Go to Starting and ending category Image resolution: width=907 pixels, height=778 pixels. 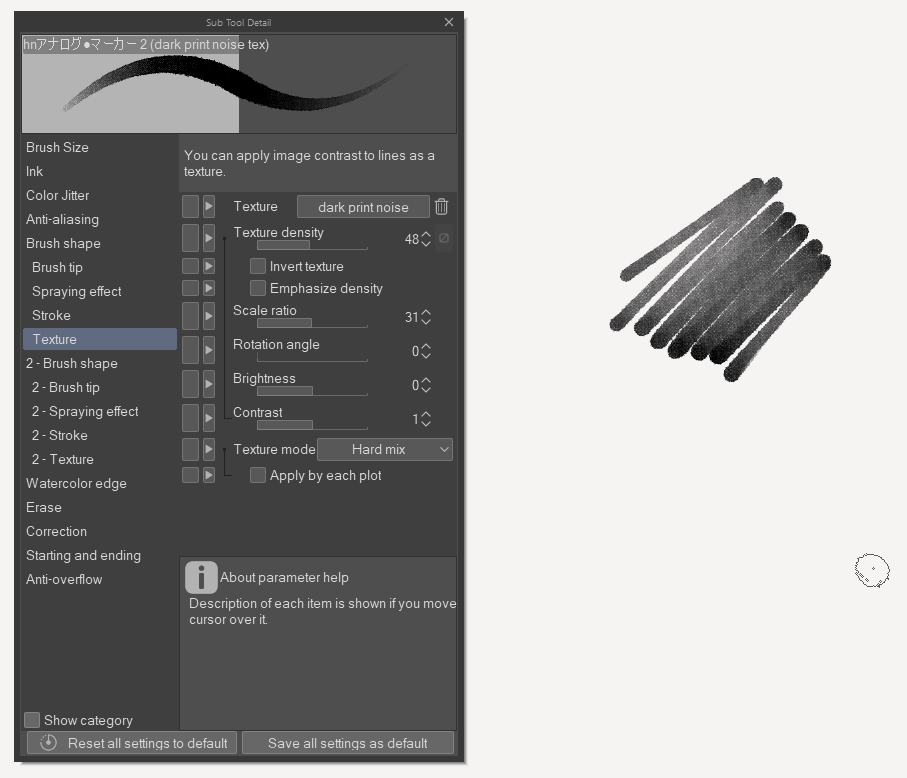pyautogui.click(x=99, y=555)
